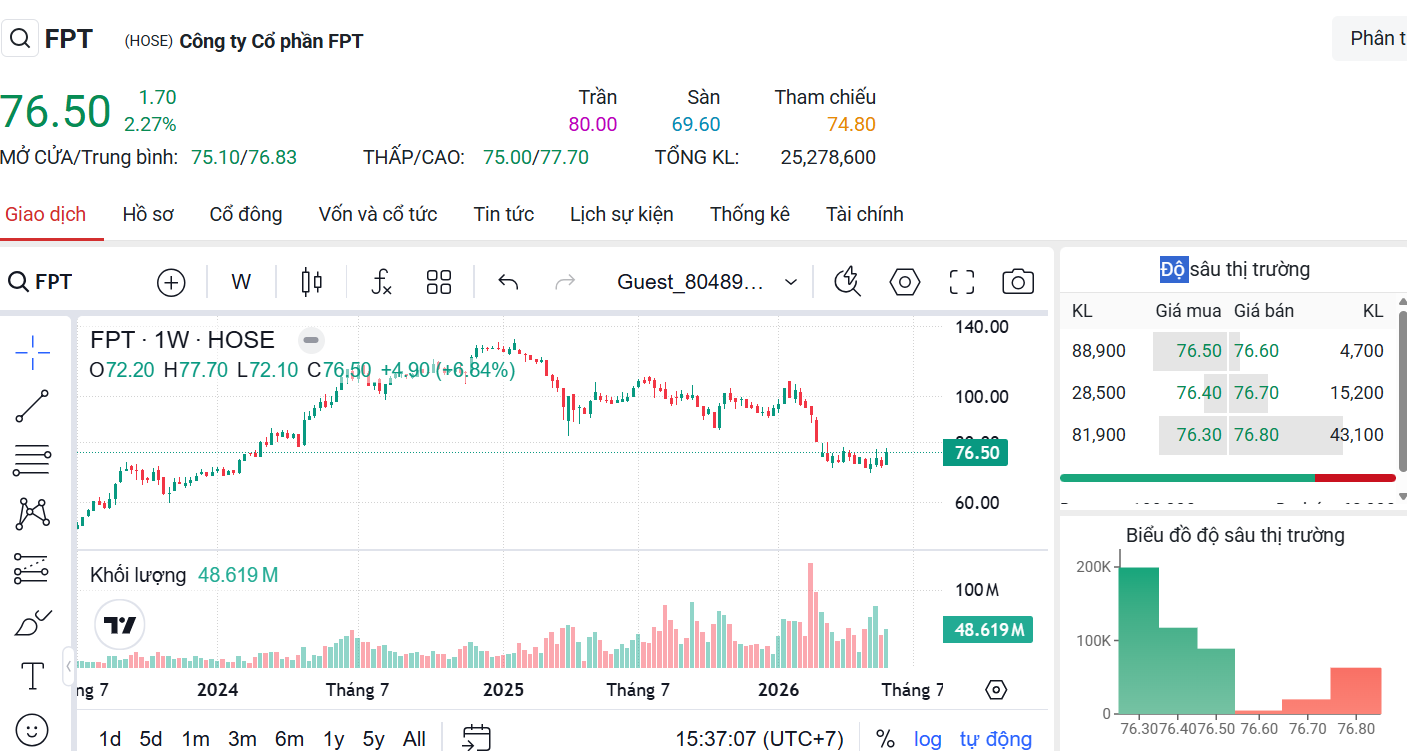This screenshot has width=1407, height=751.
Task: Open the fx indicators menu
Action: point(381,283)
